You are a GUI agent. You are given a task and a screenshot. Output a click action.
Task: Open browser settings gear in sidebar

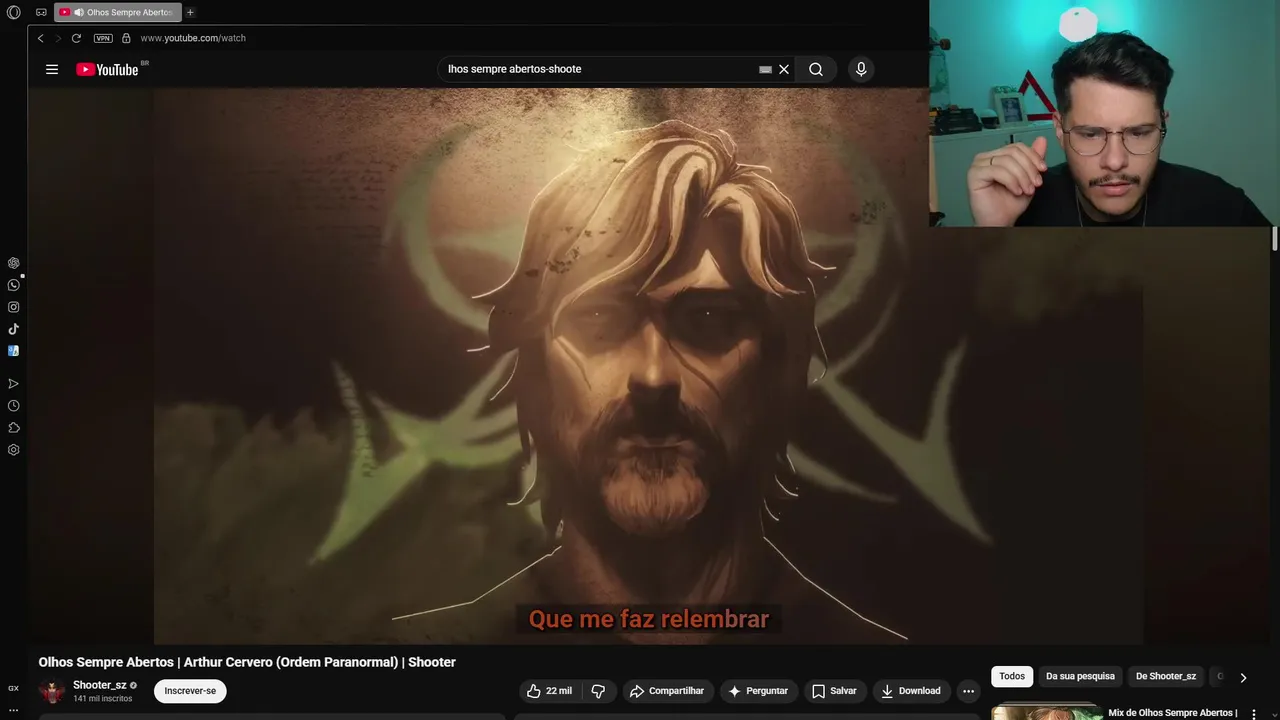(13, 450)
